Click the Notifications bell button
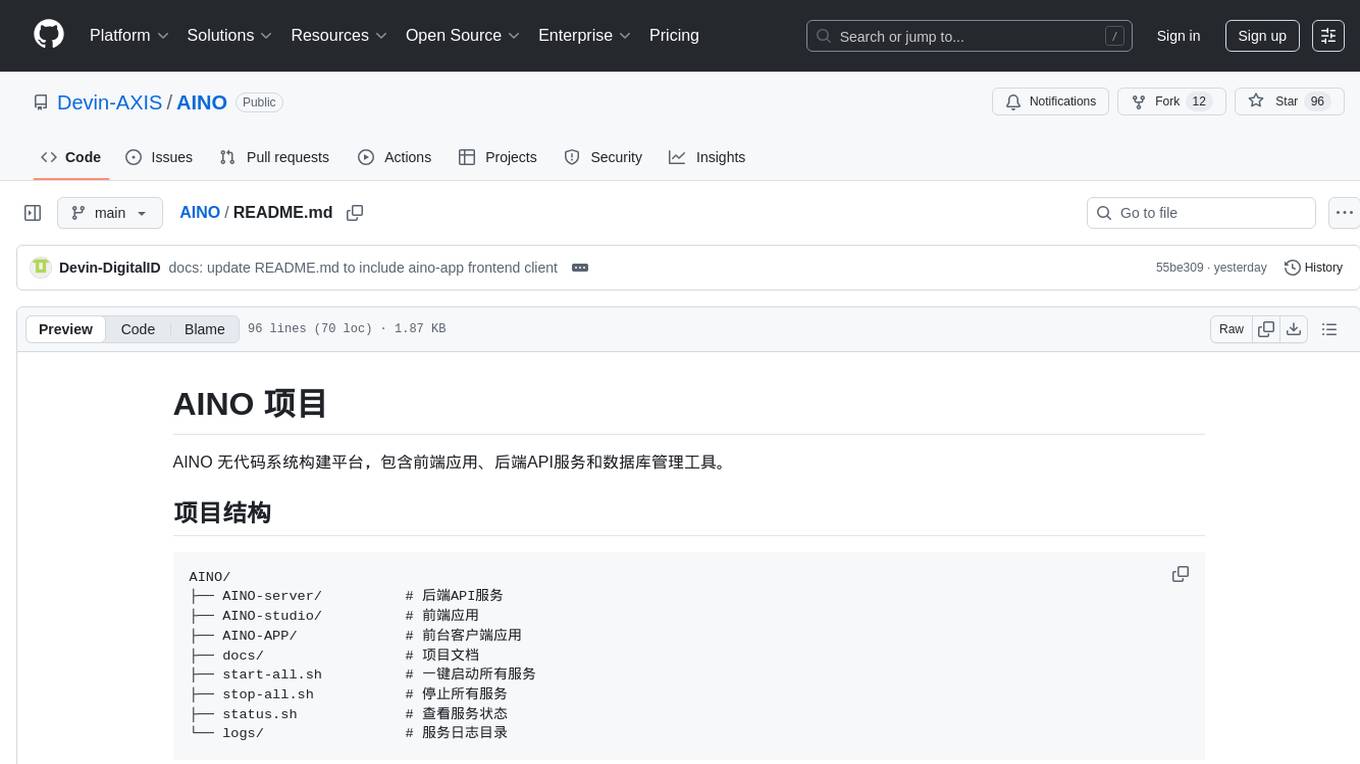This screenshot has width=1360, height=764. (x=1050, y=101)
